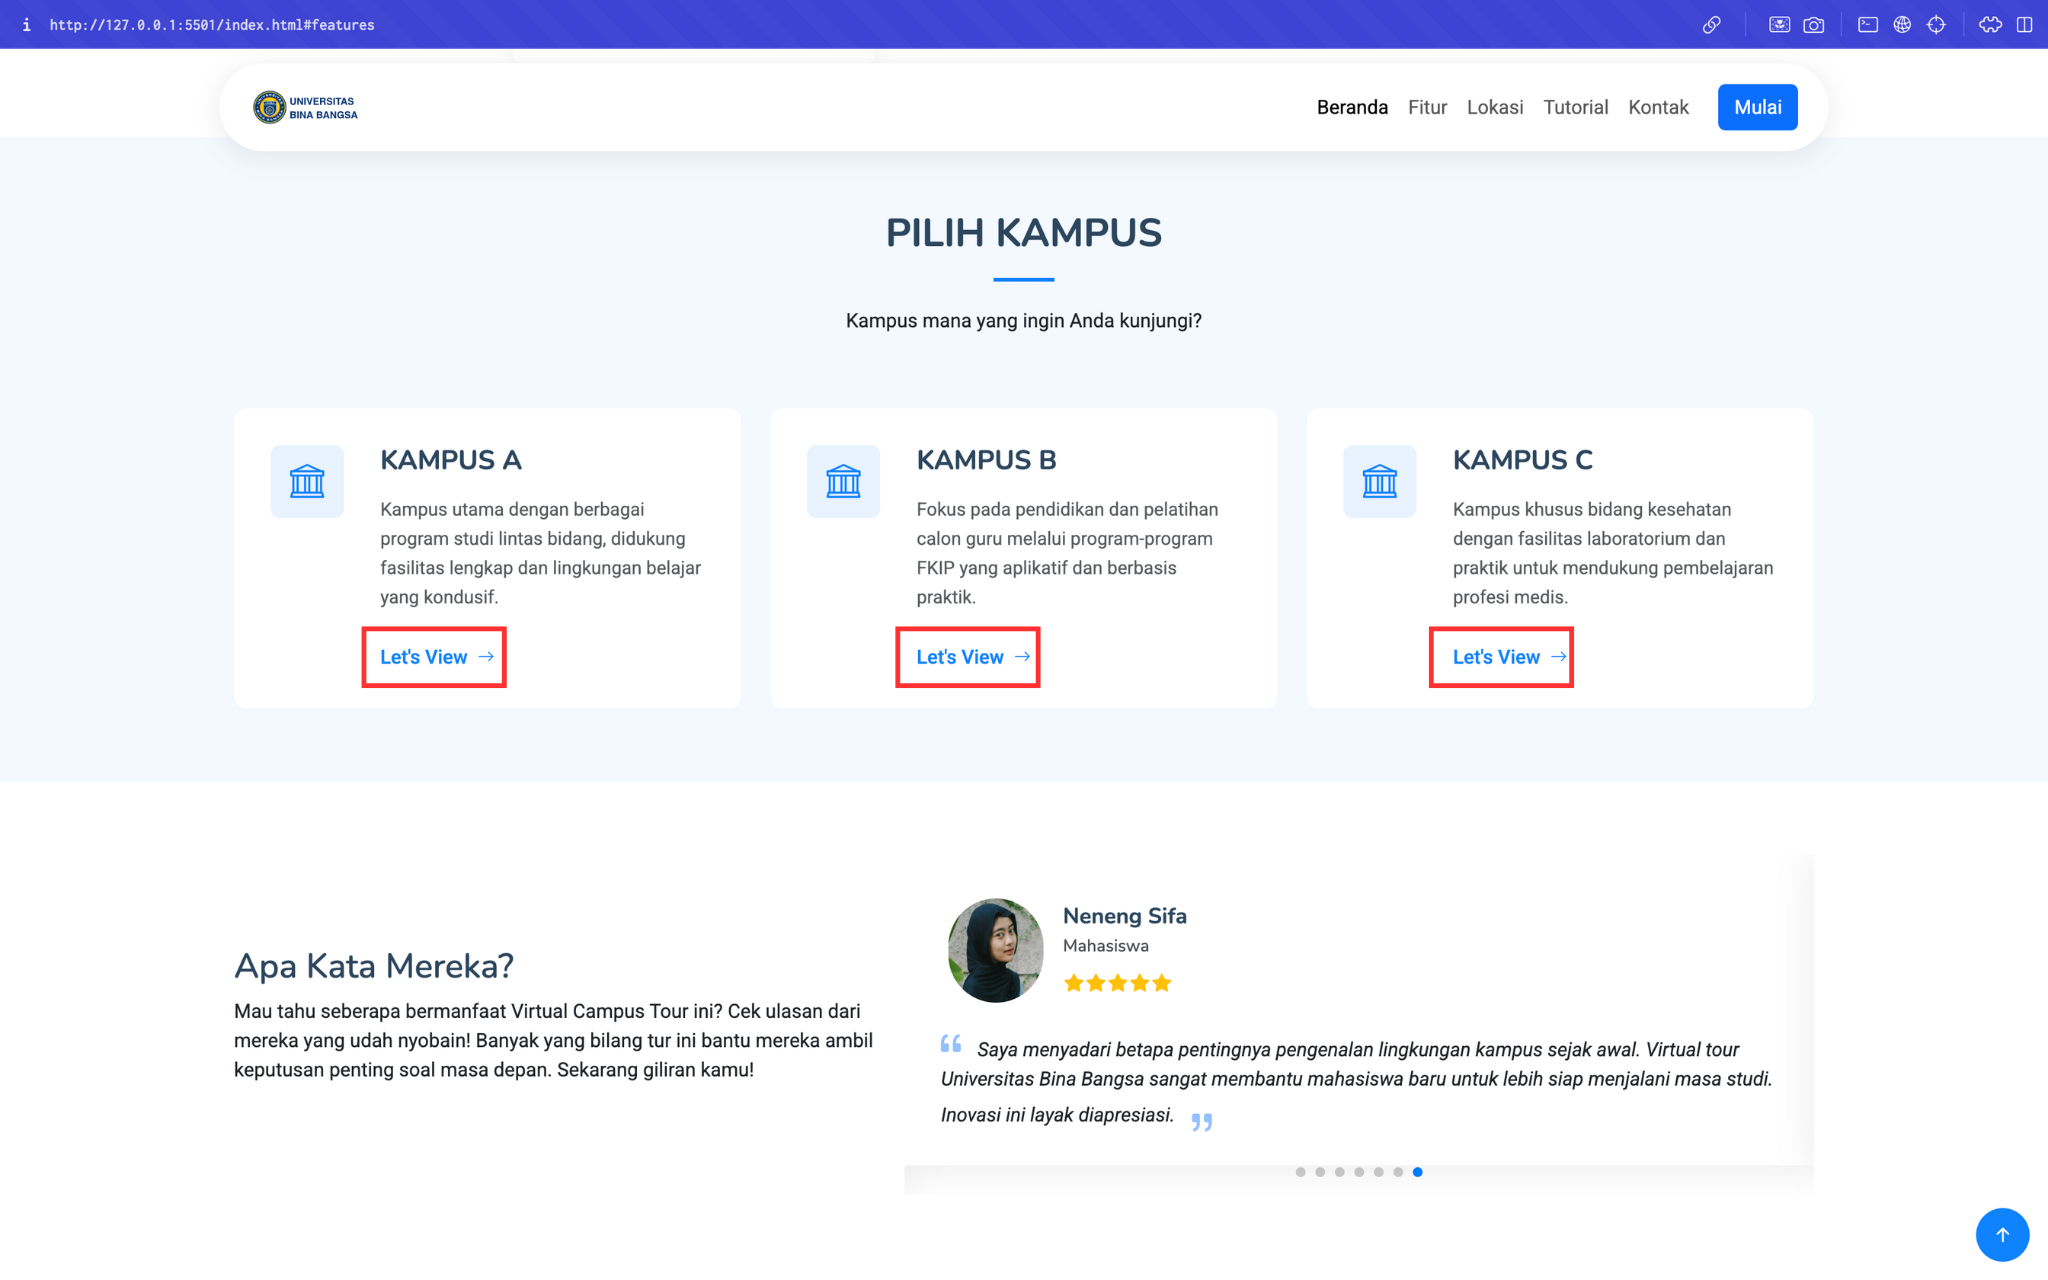The image size is (2048, 1280).
Task: Open the Tutorial navigation link
Action: point(1575,107)
